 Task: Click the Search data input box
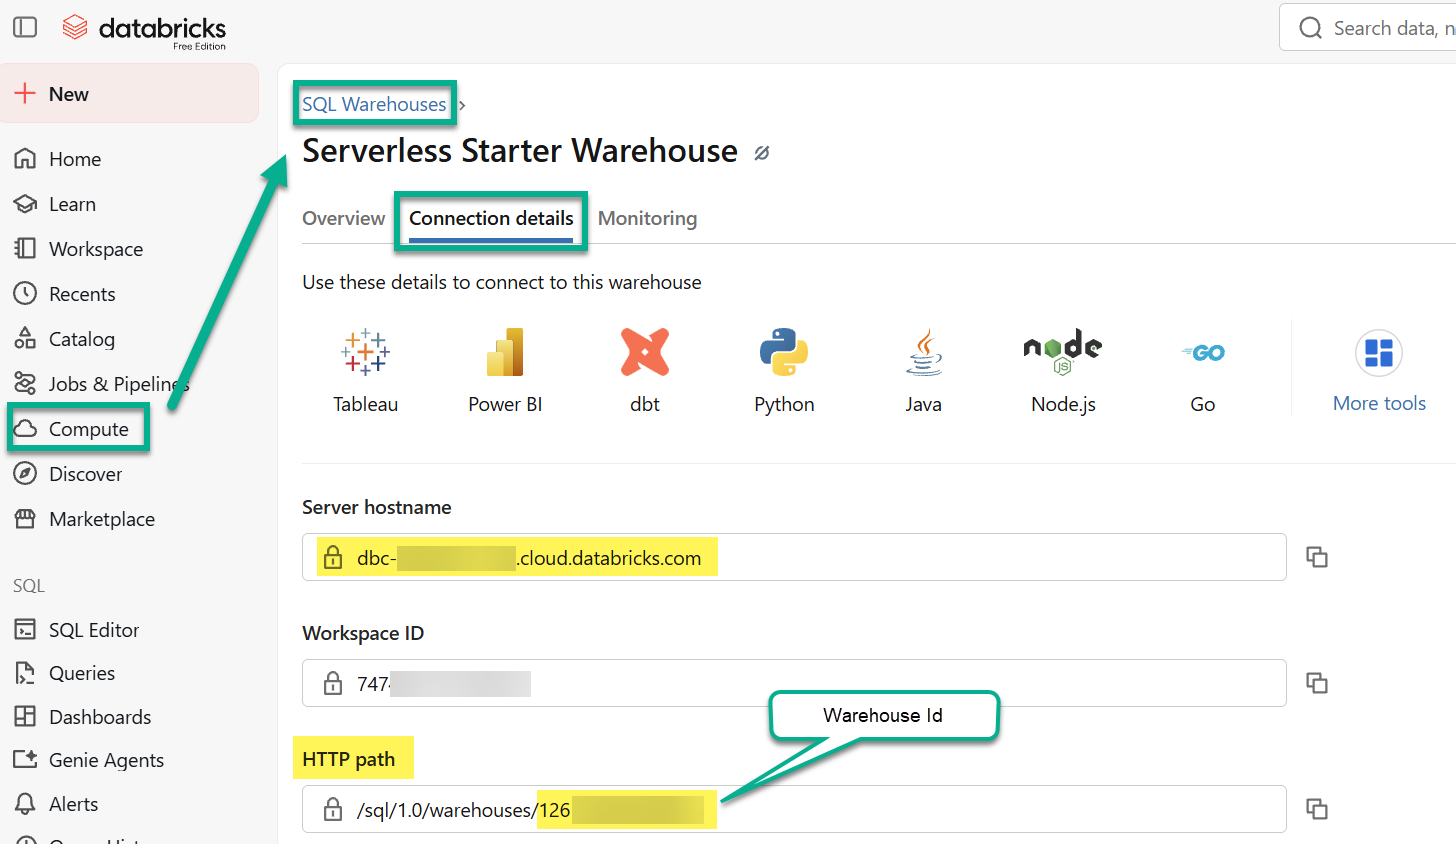pyautogui.click(x=1368, y=27)
